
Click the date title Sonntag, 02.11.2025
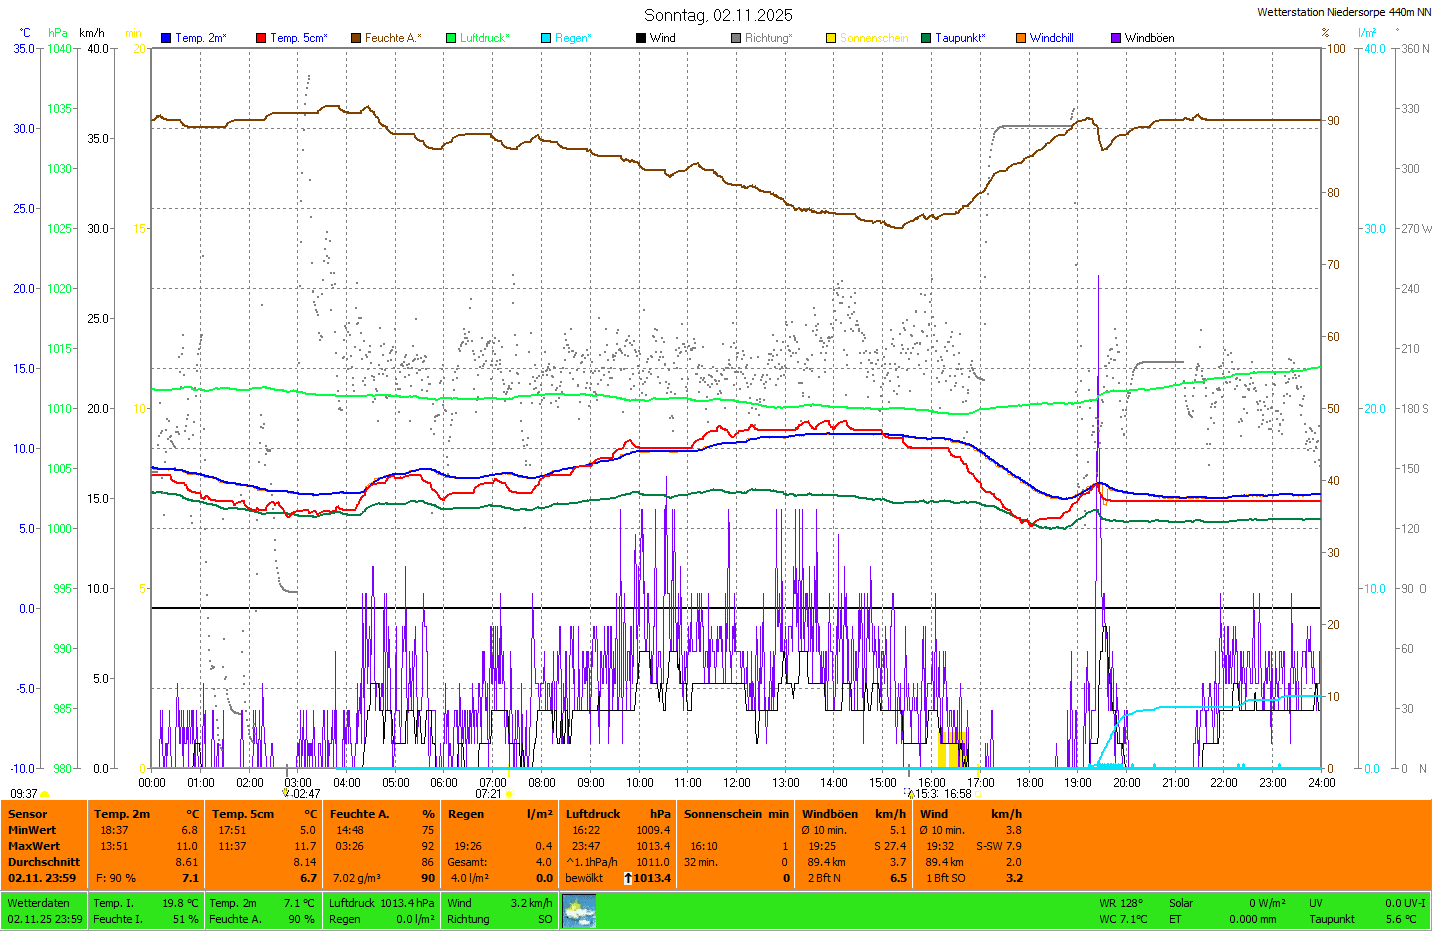point(718,15)
